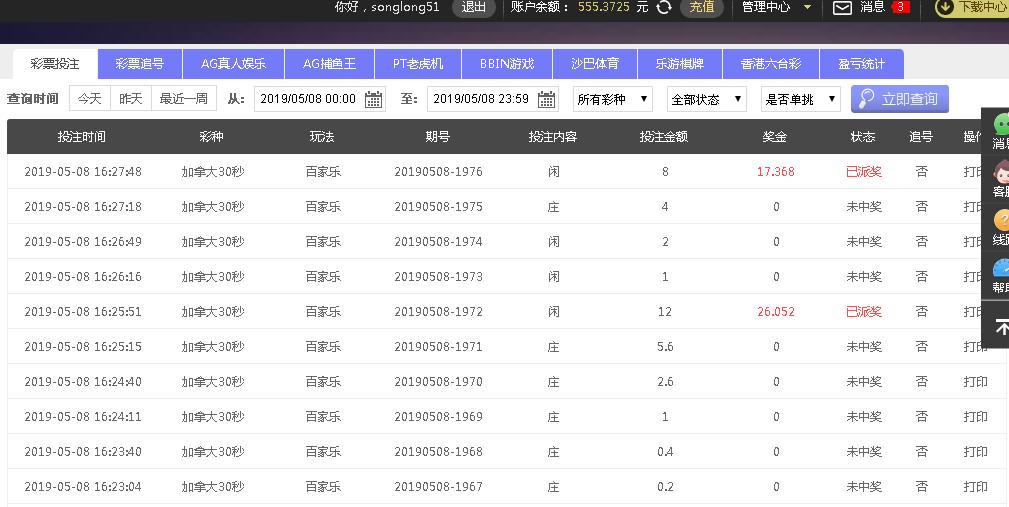Click the balance refresh icon
Image resolution: width=1009 pixels, height=507 pixels.
(664, 7)
